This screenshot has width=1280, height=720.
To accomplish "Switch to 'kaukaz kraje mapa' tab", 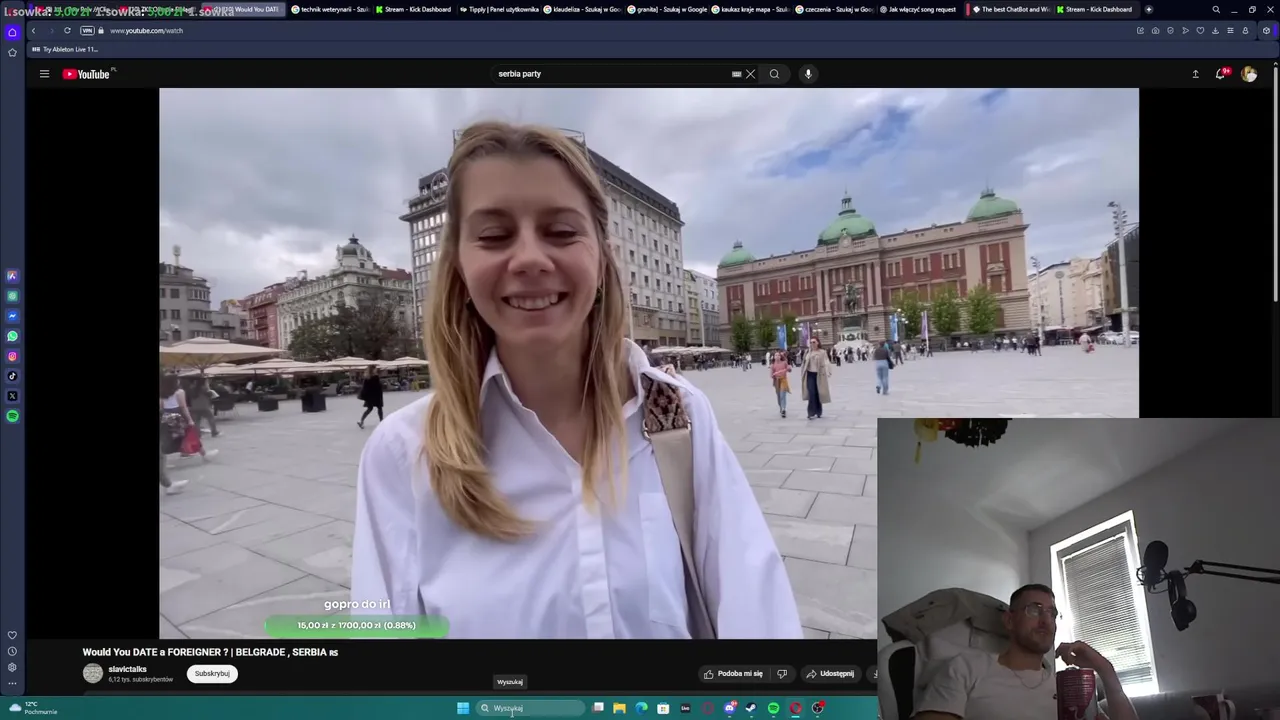I will 750,9.
